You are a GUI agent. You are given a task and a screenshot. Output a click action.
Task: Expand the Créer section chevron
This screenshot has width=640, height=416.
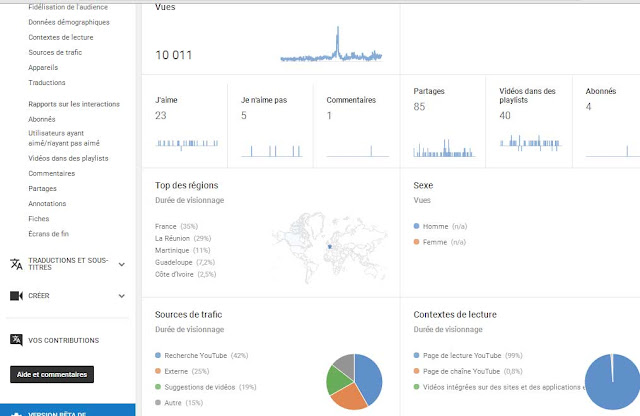[x=122, y=296]
